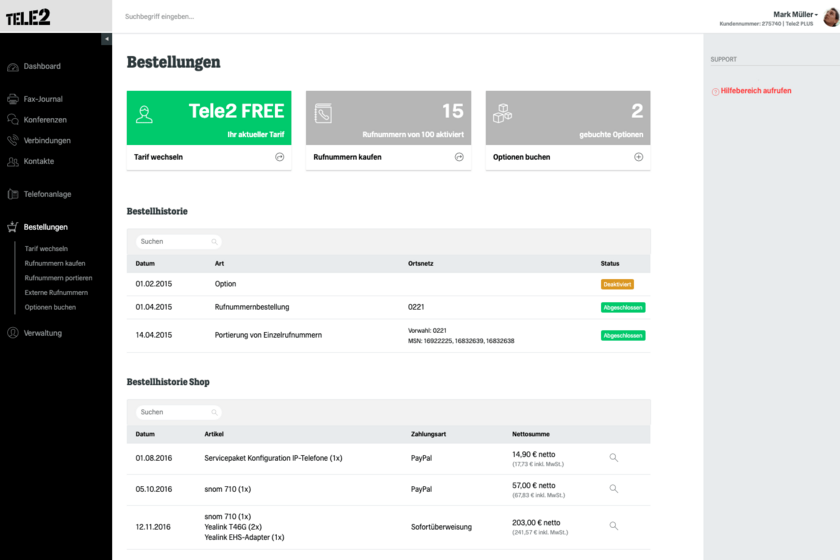
Task: Click the Artikel column header
Action: [x=214, y=434]
